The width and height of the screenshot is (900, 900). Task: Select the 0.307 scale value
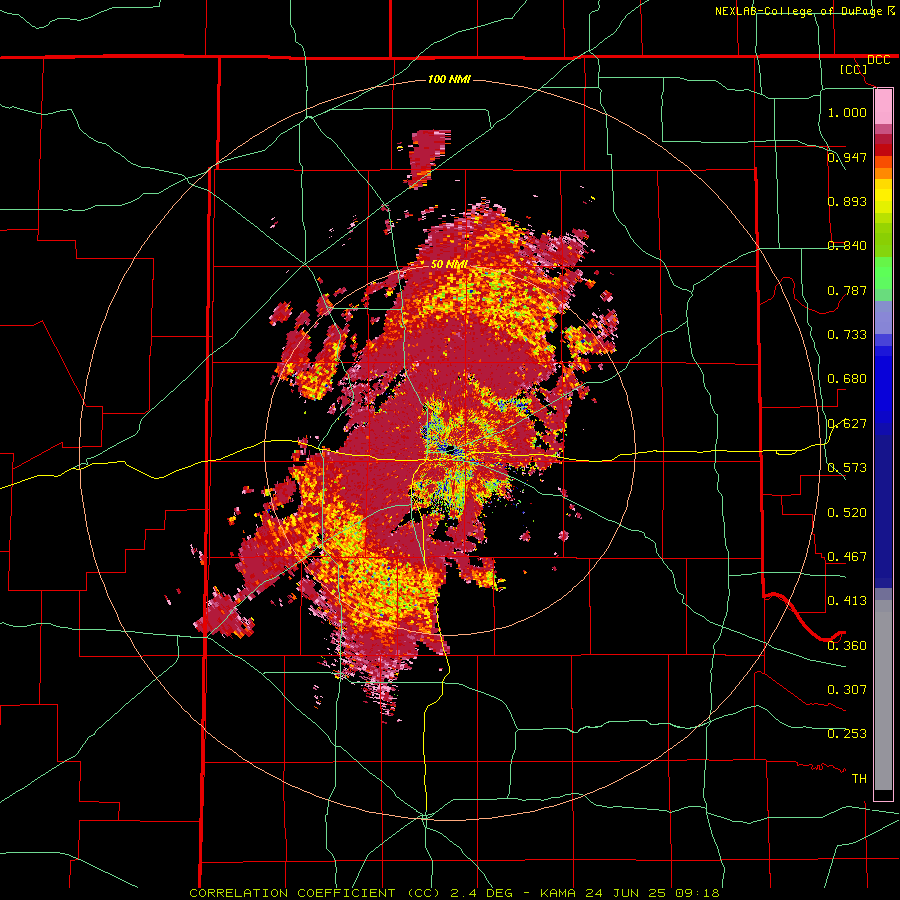pyautogui.click(x=847, y=689)
